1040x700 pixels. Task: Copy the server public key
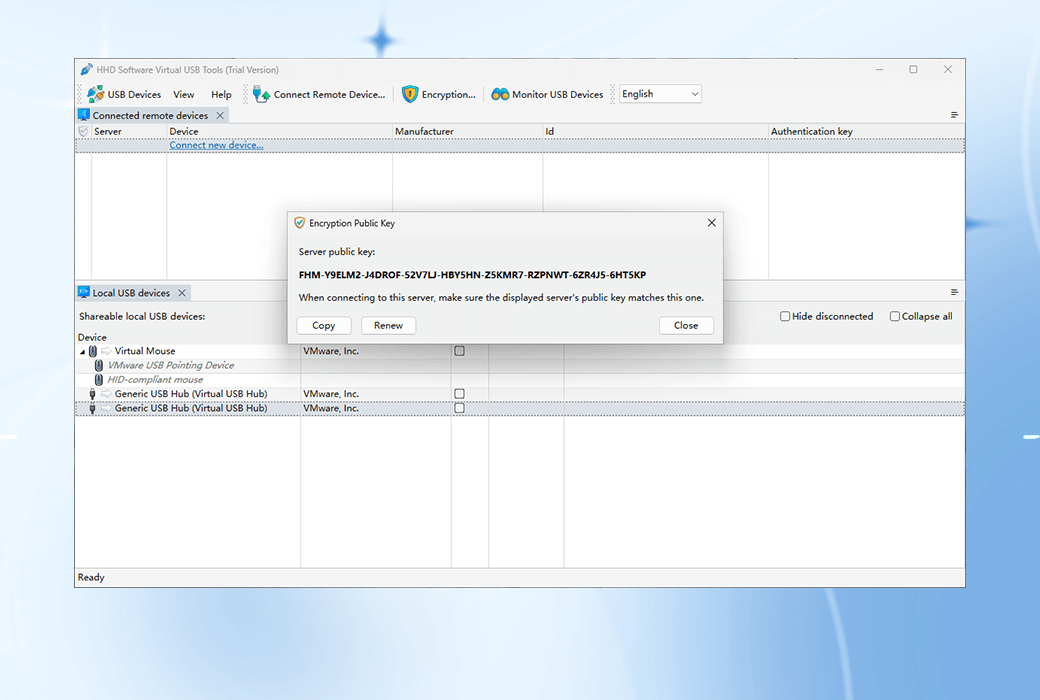click(323, 325)
